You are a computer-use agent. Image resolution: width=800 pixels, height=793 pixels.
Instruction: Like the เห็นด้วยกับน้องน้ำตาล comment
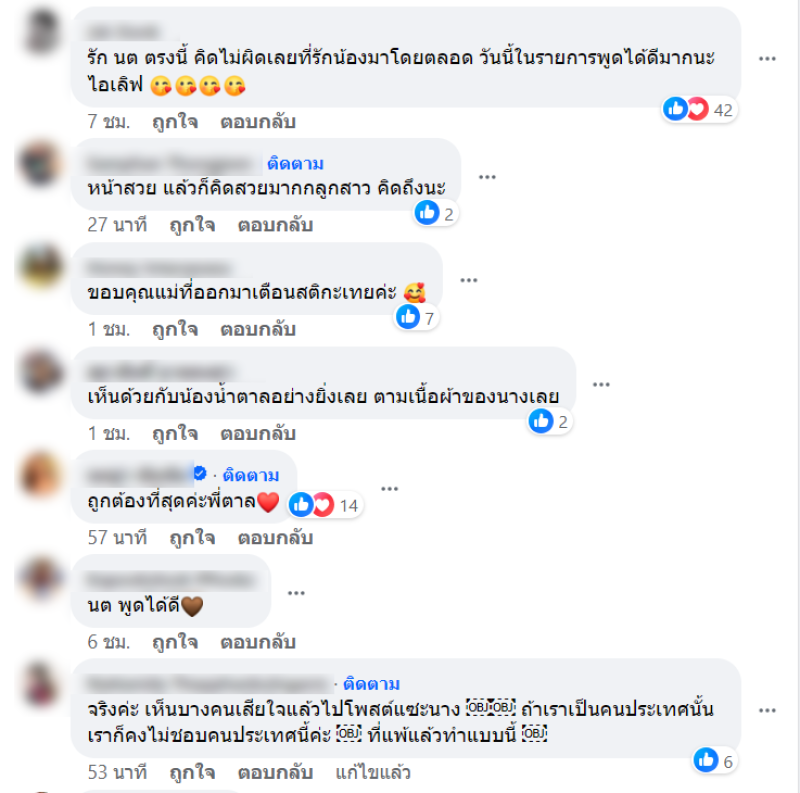[x=175, y=433]
